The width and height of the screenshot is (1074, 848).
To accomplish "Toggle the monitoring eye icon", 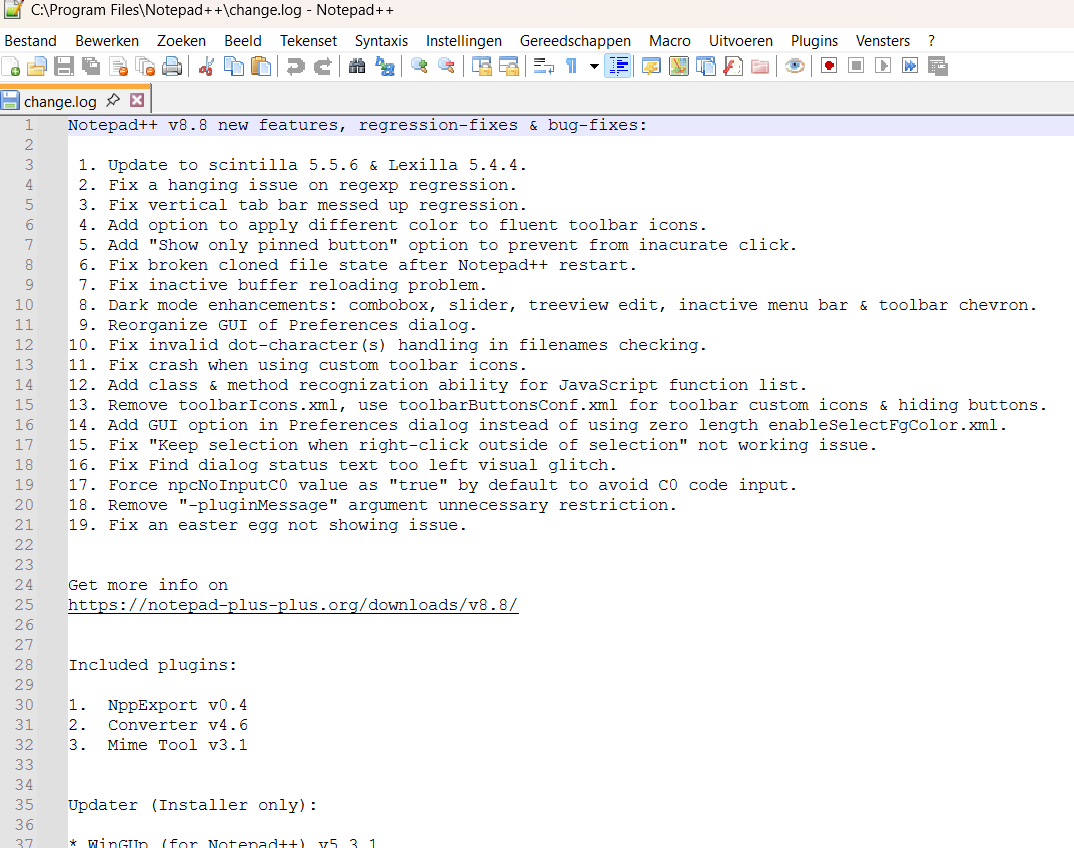I will [795, 66].
